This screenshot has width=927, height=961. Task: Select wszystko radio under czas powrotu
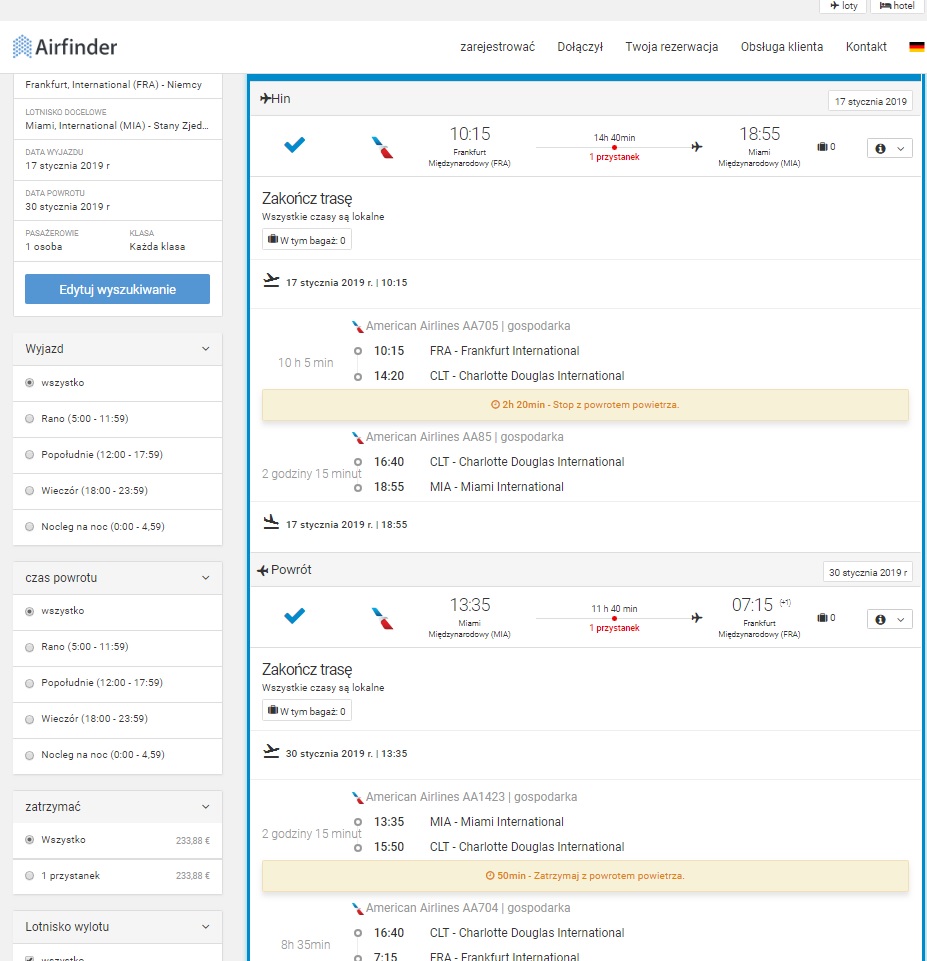(29, 611)
